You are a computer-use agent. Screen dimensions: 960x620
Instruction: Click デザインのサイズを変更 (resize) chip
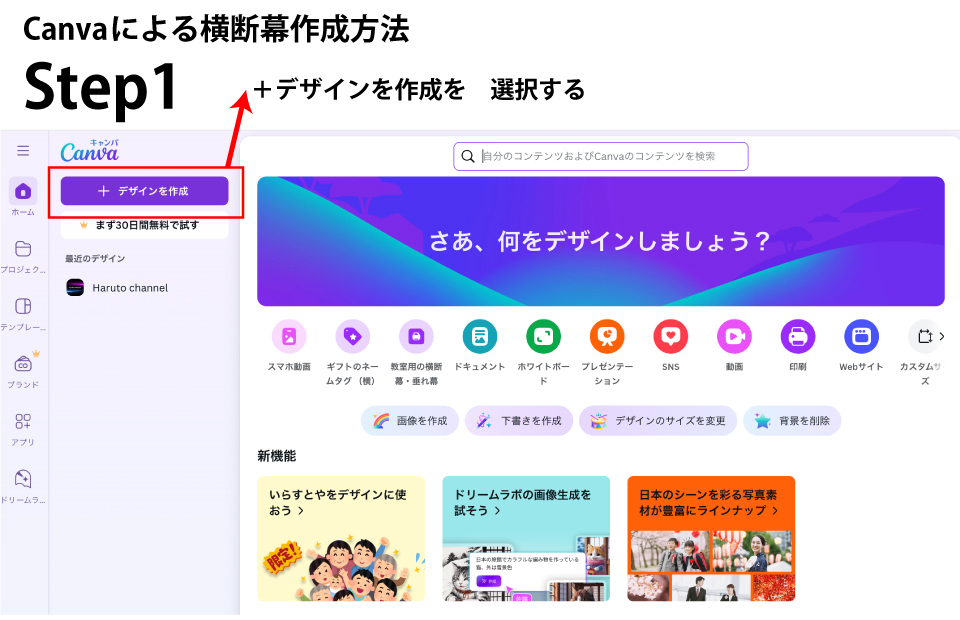[658, 420]
